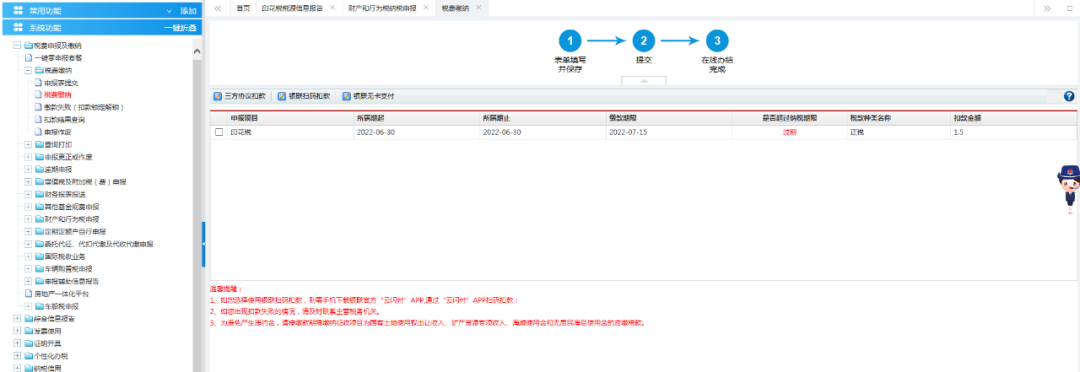Collapse the step guide with the up-arrow handle
1080x372 pixels.
click(x=644, y=81)
